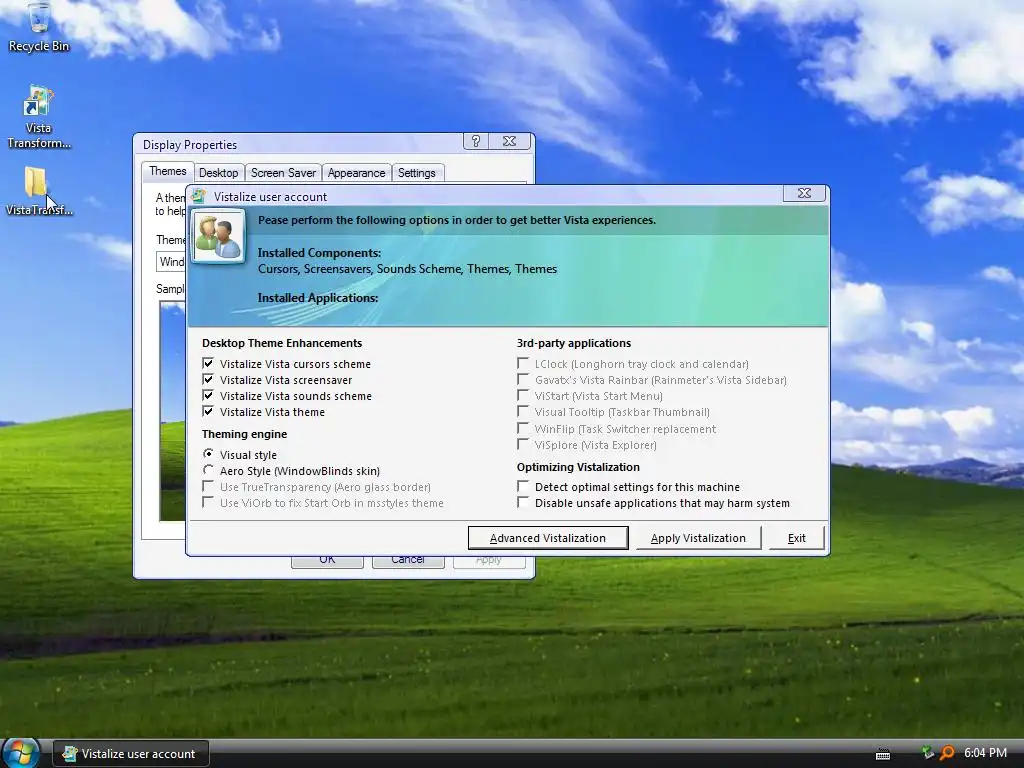The height and width of the screenshot is (768, 1024).
Task: Click the orange magnifier tray icon
Action: click(947, 753)
